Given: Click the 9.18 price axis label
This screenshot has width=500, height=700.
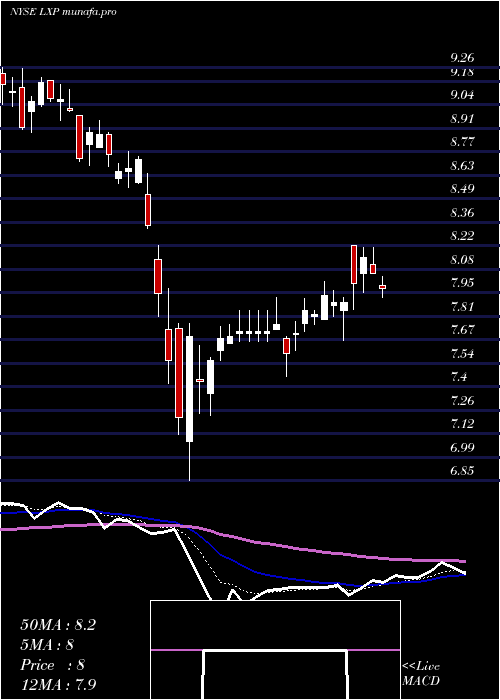Looking at the screenshot, I should pyautogui.click(x=462, y=72).
